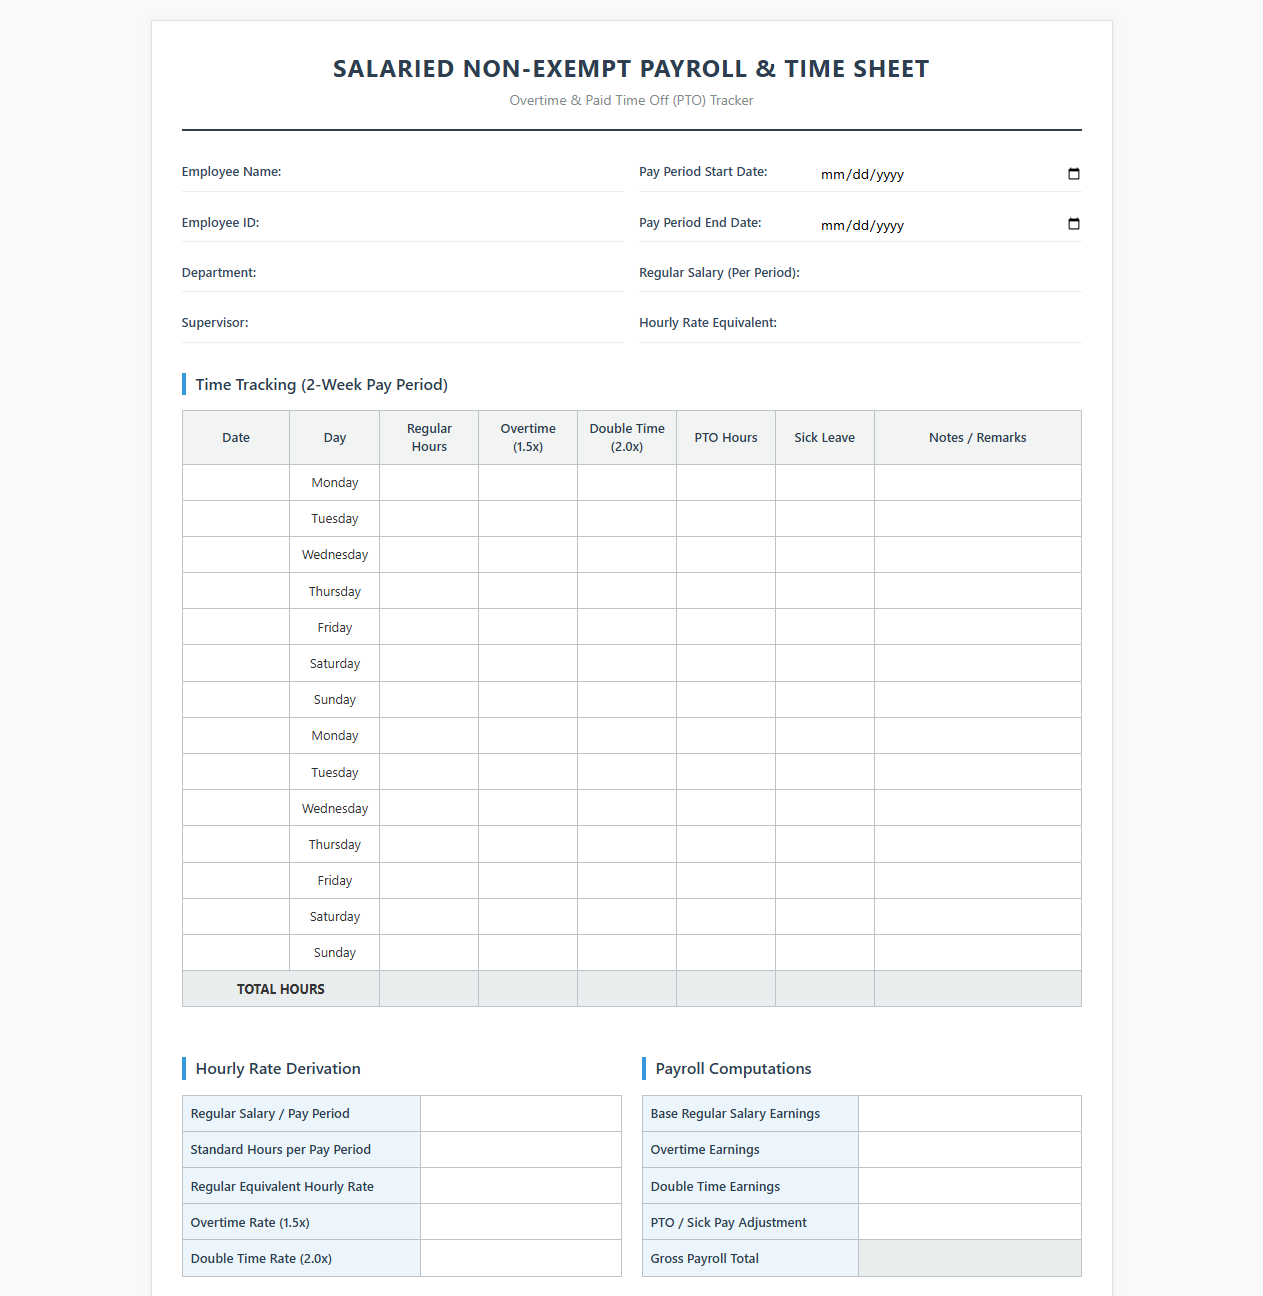Click the Employee Name input field
The height and width of the screenshot is (1296, 1263).
(492, 172)
